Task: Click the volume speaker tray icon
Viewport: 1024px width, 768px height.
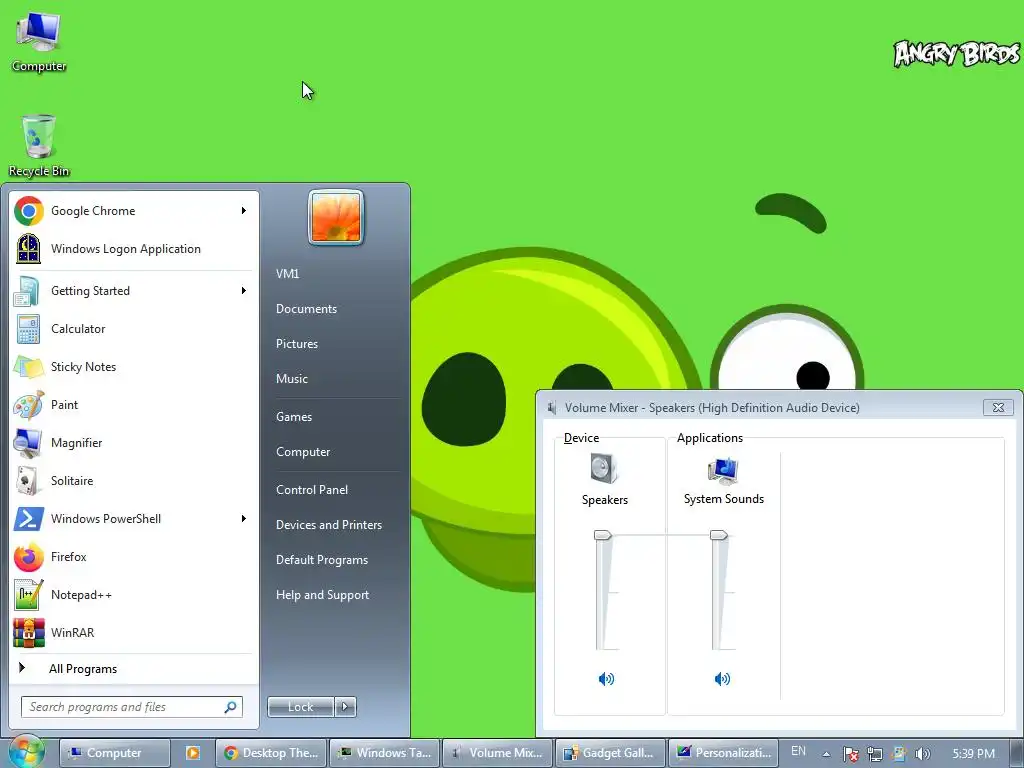Action: pyautogui.click(x=923, y=754)
